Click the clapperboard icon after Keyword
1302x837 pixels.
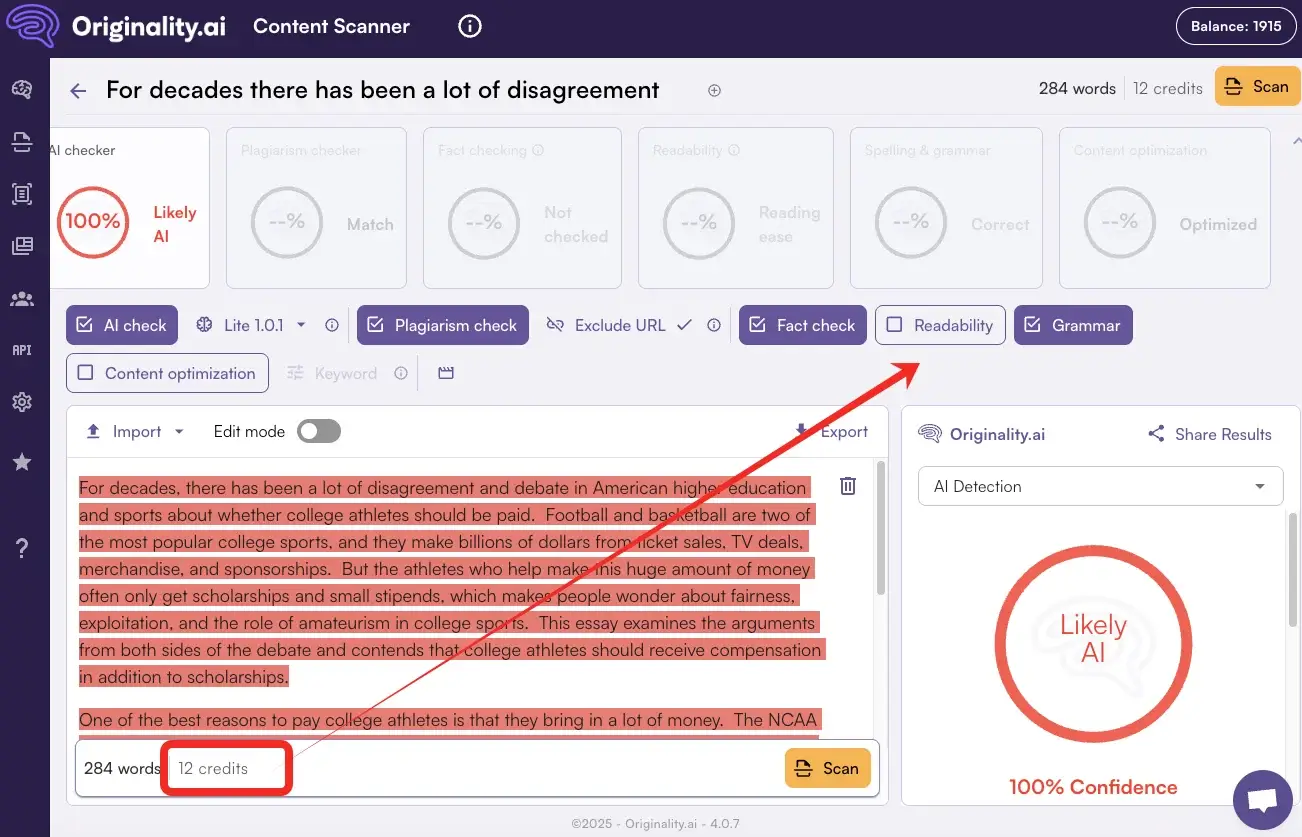(446, 373)
